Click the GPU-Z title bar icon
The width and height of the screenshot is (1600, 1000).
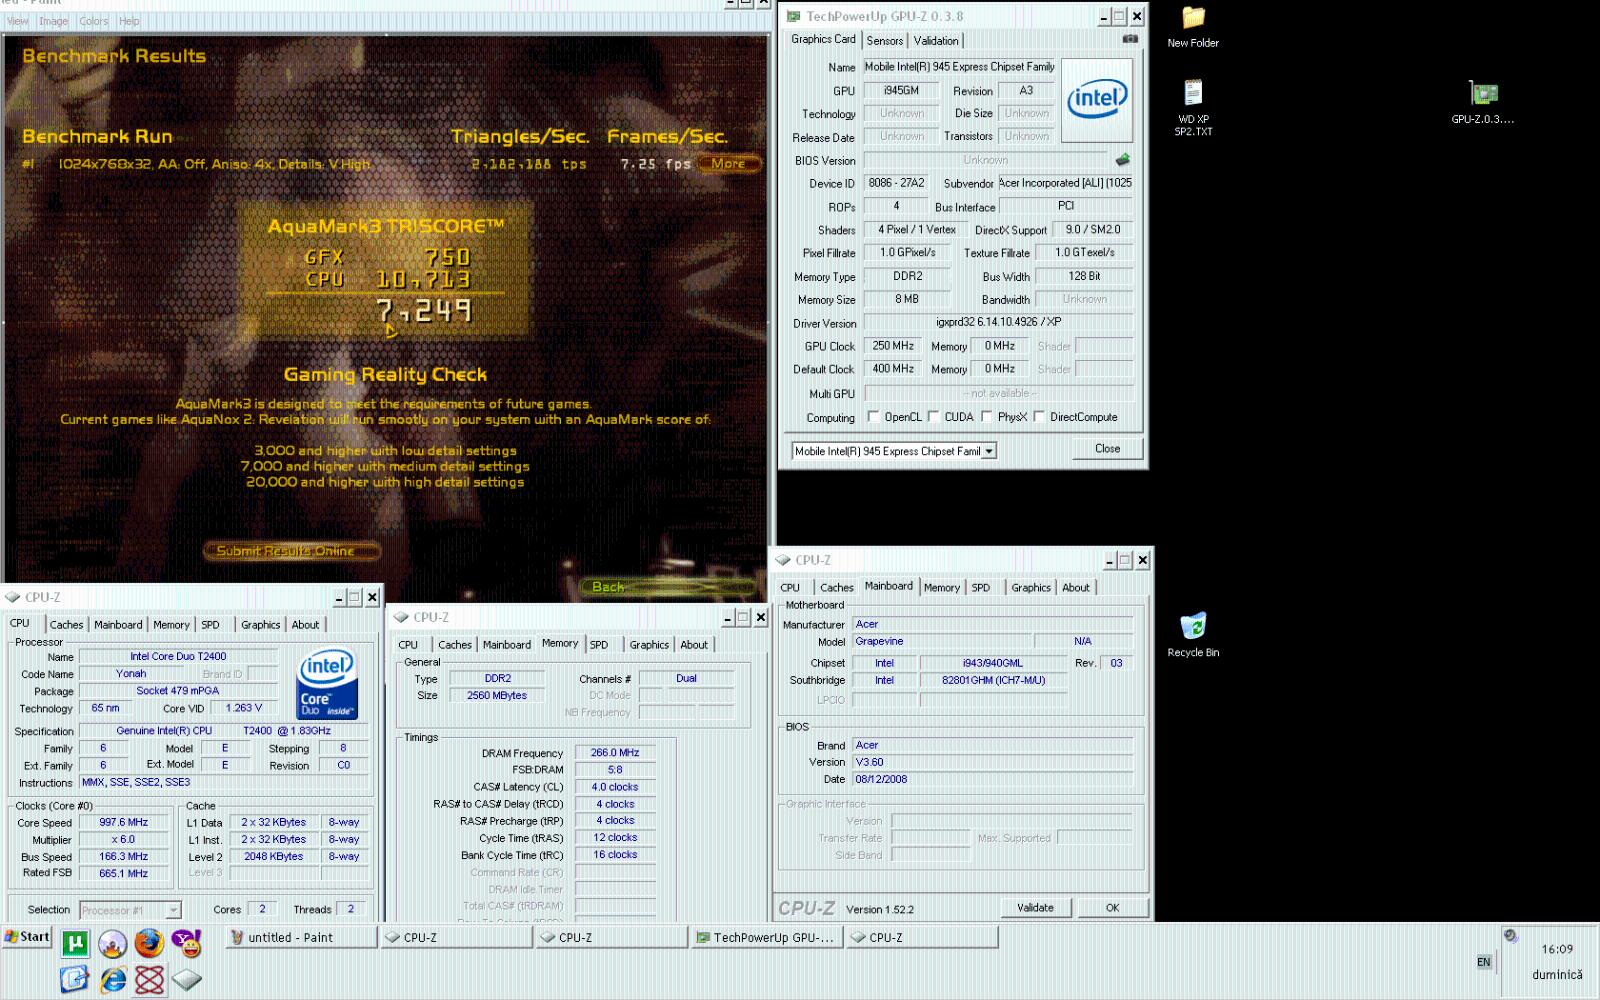(x=794, y=16)
